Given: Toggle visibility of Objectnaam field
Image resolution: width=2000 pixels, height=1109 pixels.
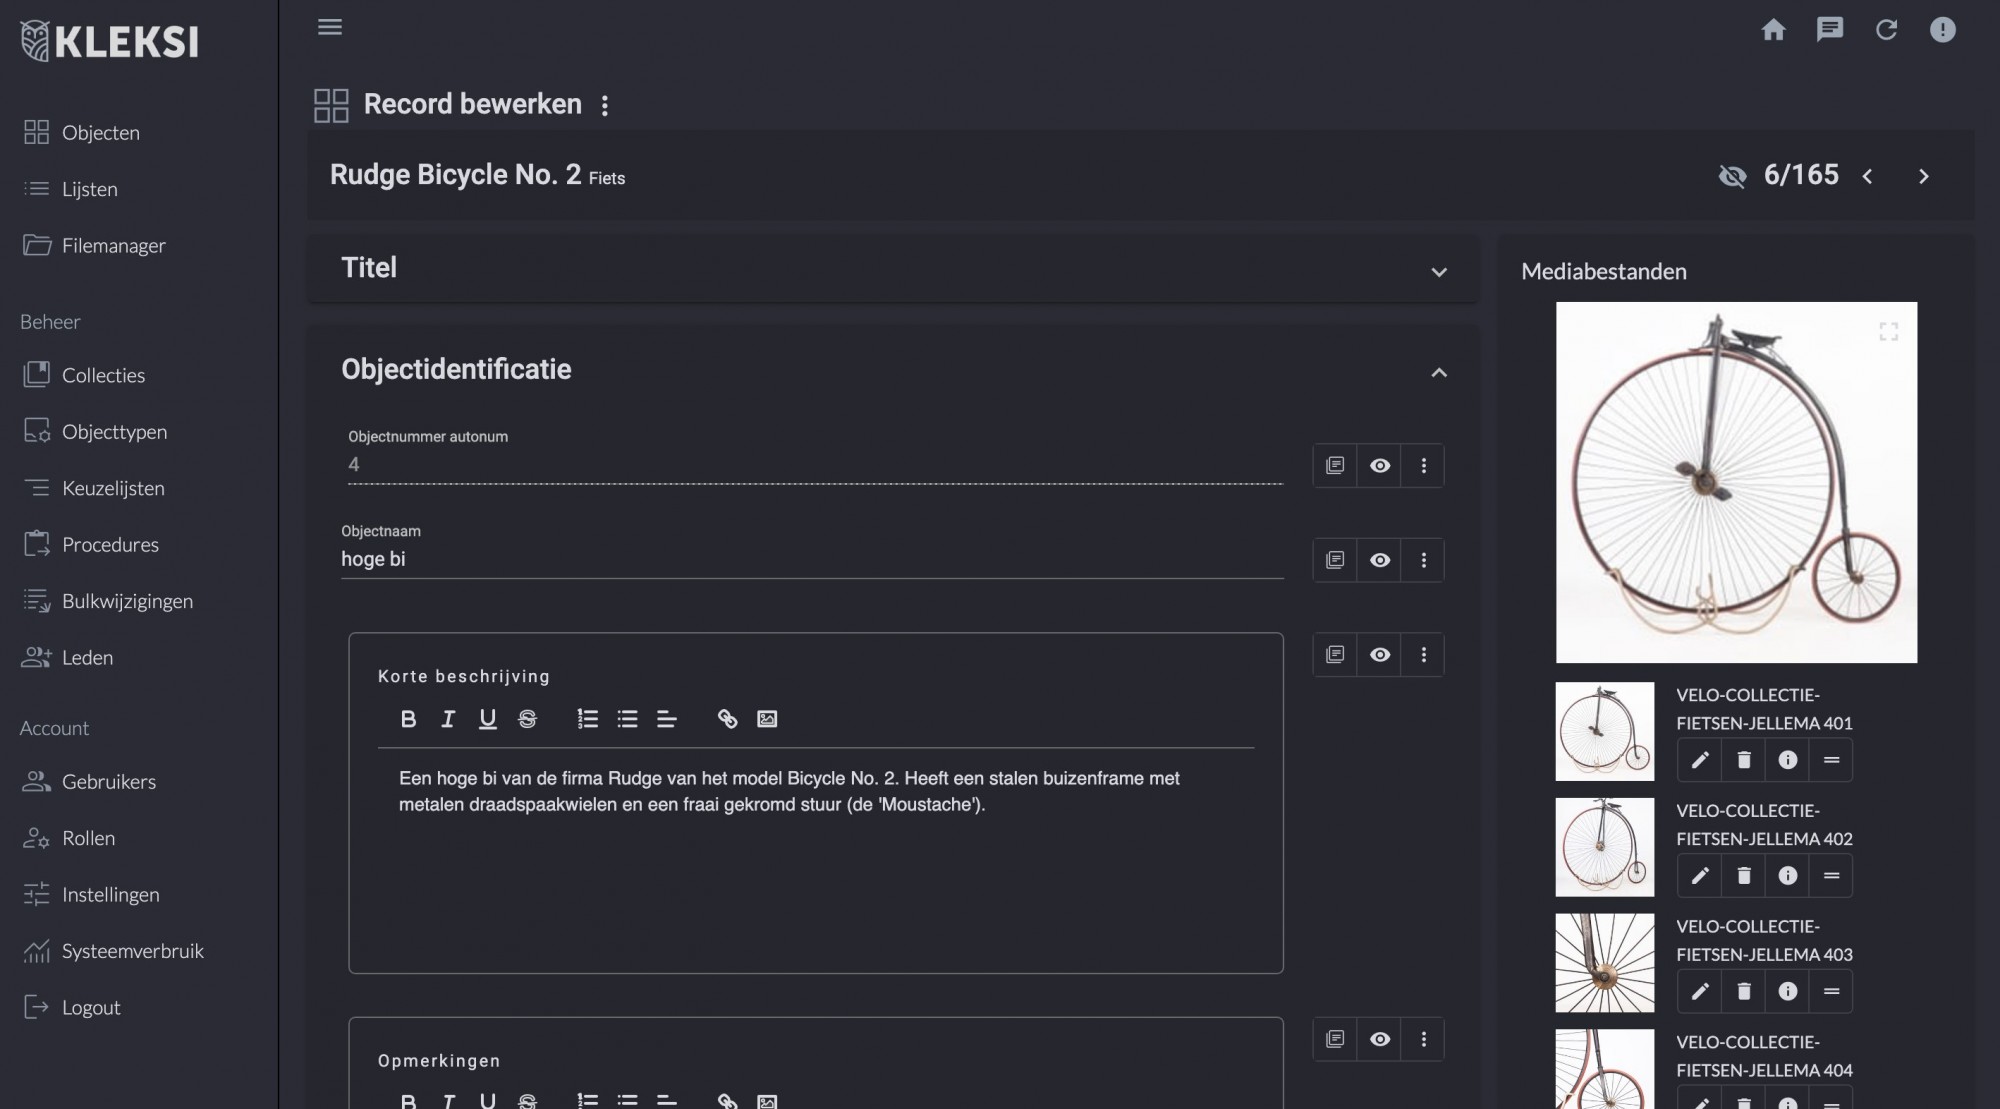Looking at the screenshot, I should pyautogui.click(x=1379, y=560).
